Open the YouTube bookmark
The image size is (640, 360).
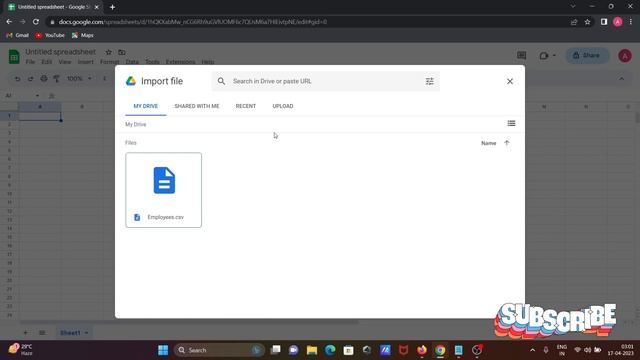coord(50,36)
